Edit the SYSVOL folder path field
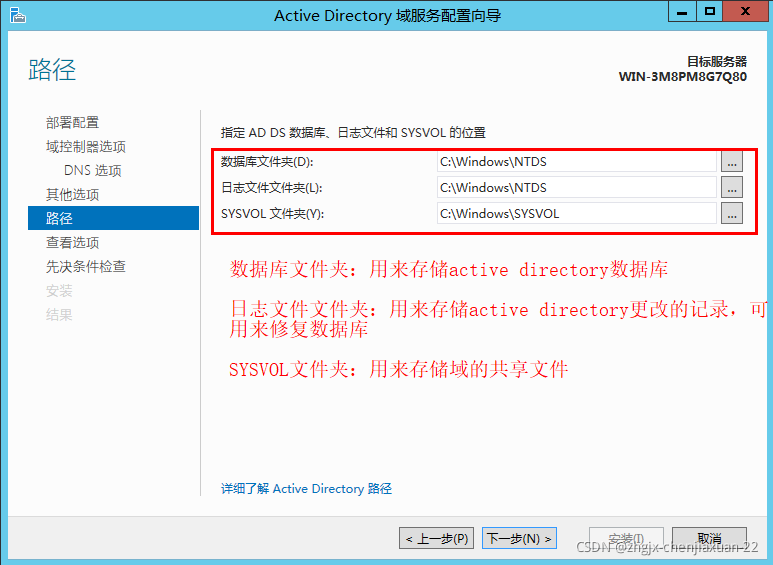The image size is (773, 565). pos(576,214)
